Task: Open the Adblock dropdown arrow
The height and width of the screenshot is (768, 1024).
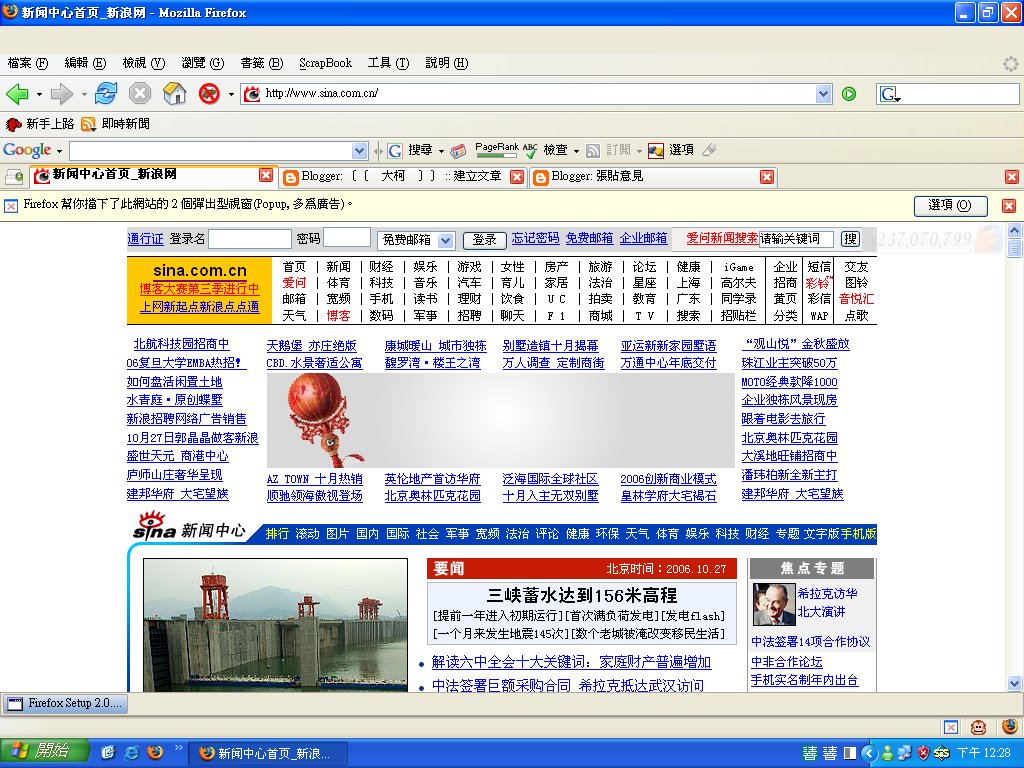Action: (x=231, y=95)
